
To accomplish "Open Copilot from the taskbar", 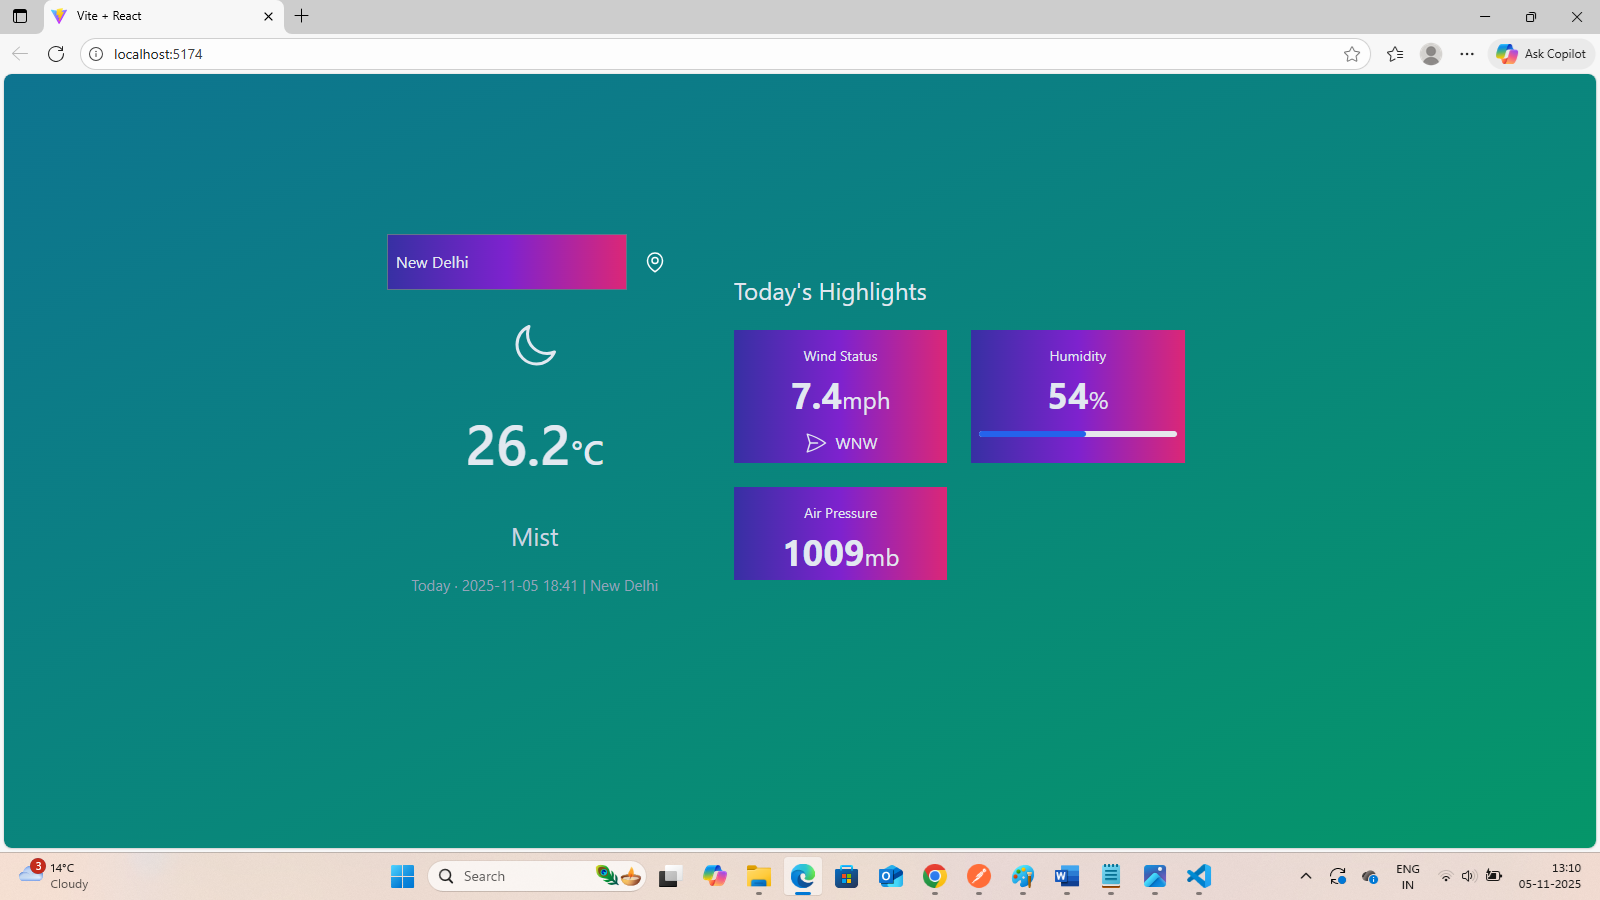I will click(715, 876).
